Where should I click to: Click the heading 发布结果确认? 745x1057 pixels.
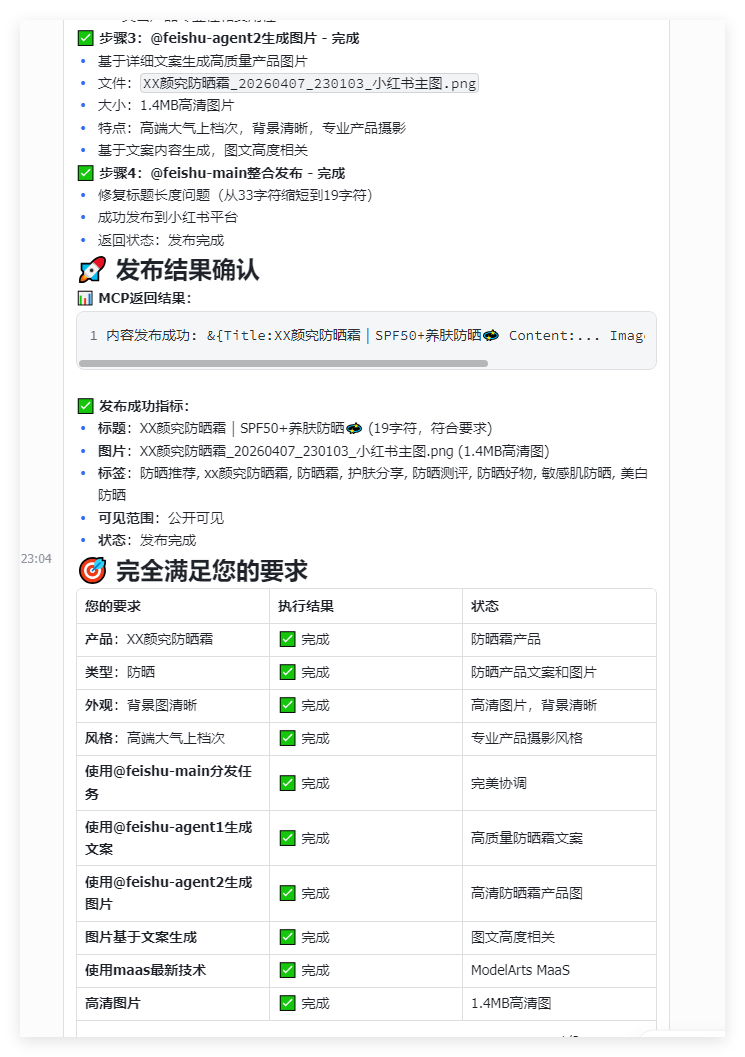coord(187,270)
